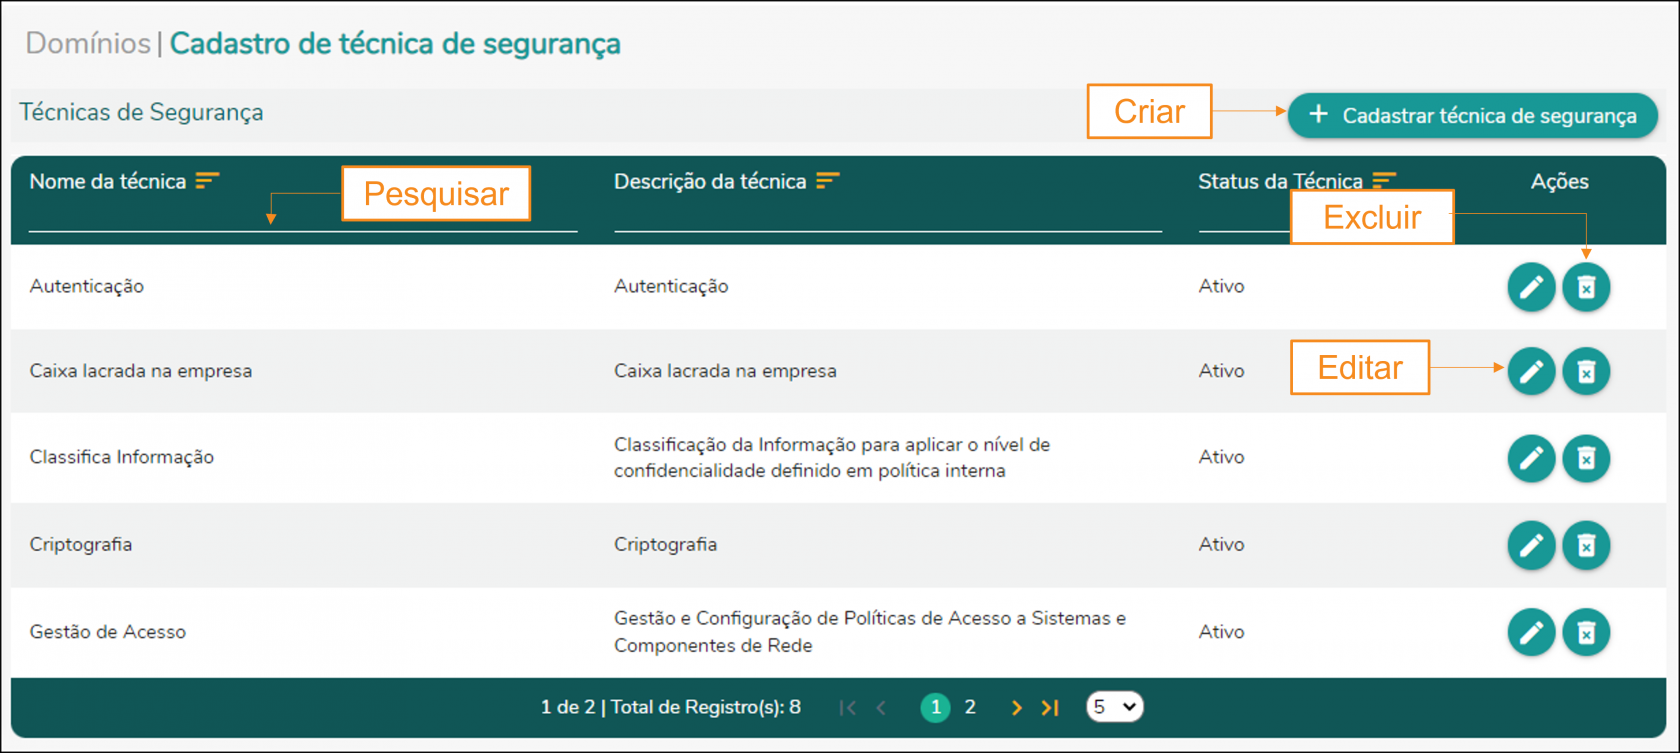1680x753 pixels.
Task: Click the Descrição da técnica column header
Action: 710,182
